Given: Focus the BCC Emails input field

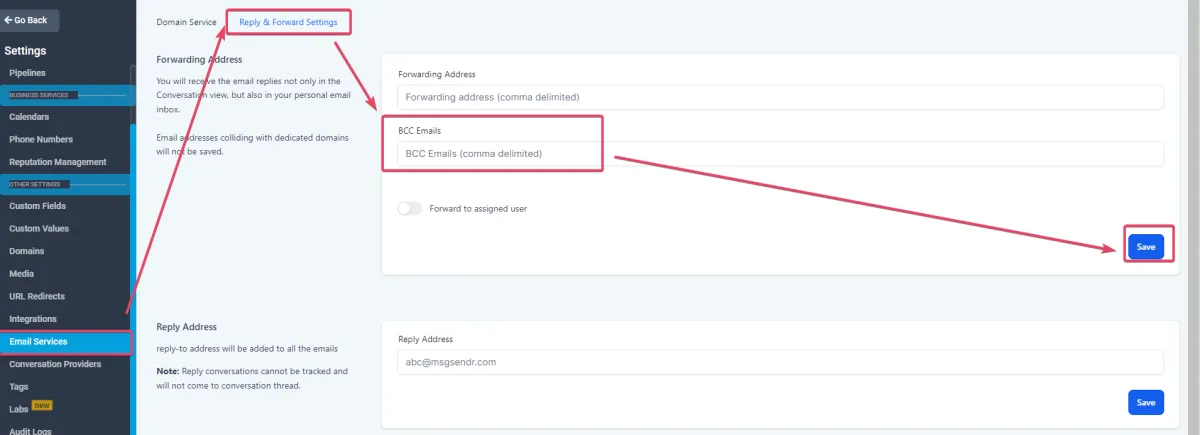Looking at the screenshot, I should (772, 154).
